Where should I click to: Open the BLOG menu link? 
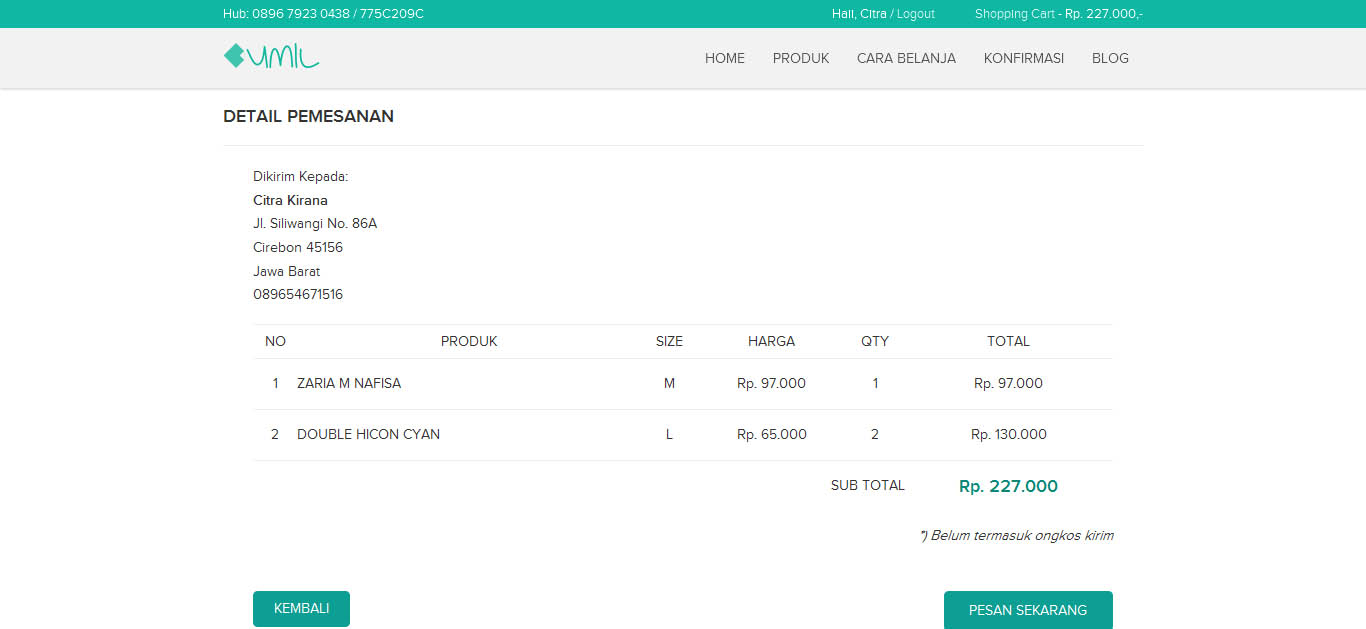pyautogui.click(x=1110, y=58)
